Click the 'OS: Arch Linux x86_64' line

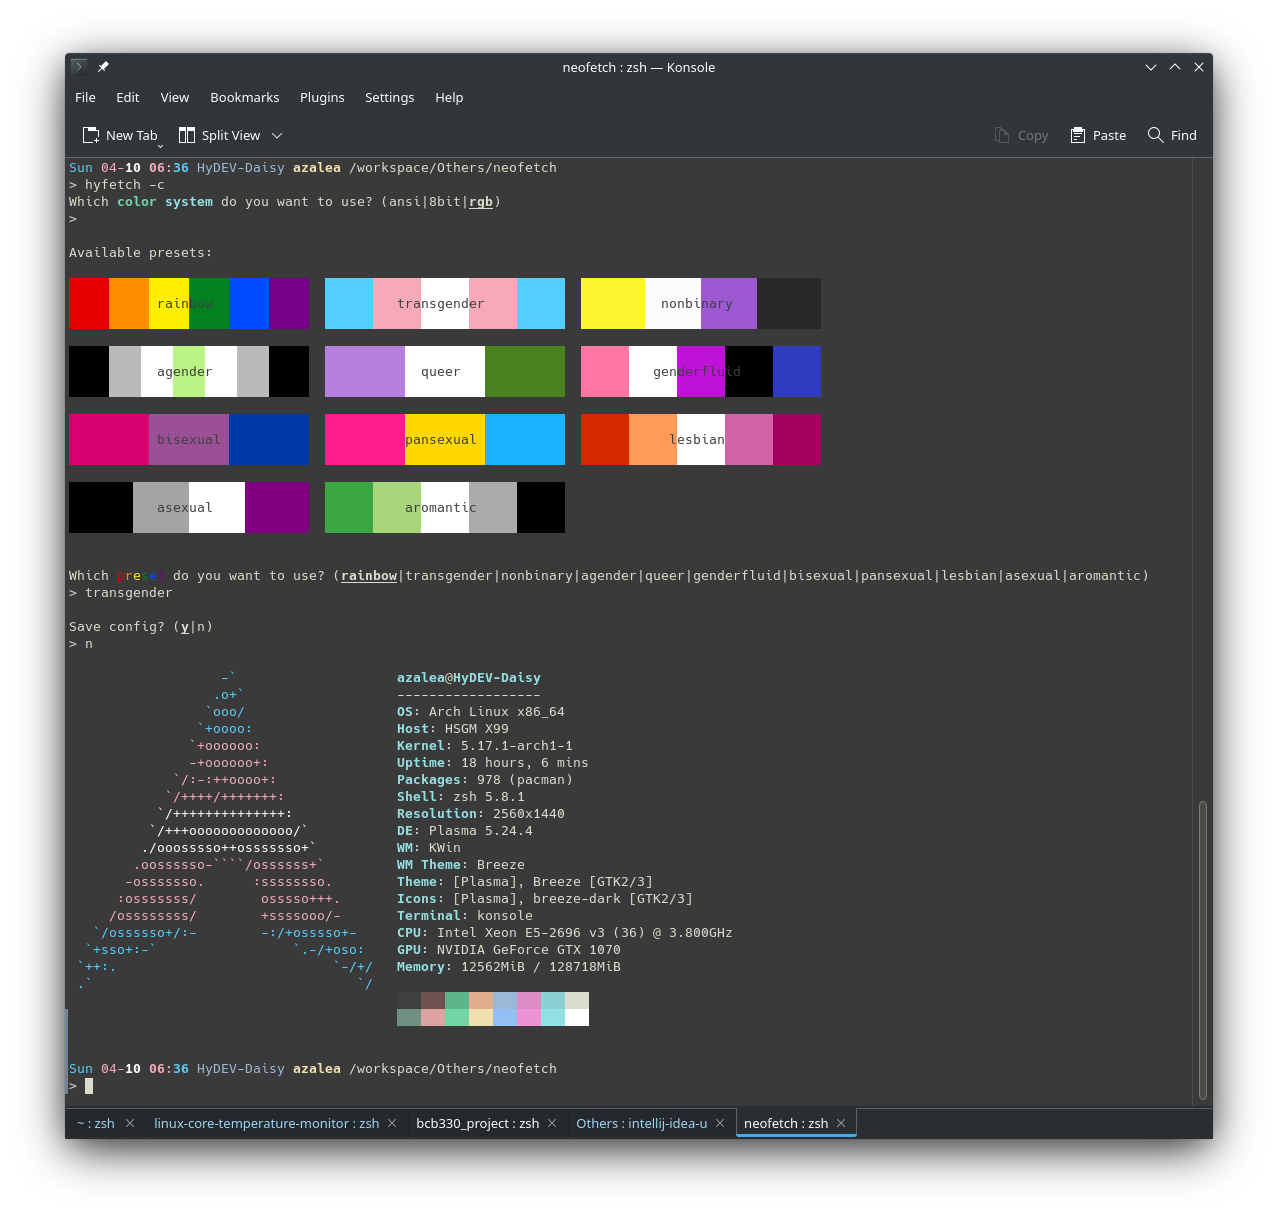pos(481,712)
